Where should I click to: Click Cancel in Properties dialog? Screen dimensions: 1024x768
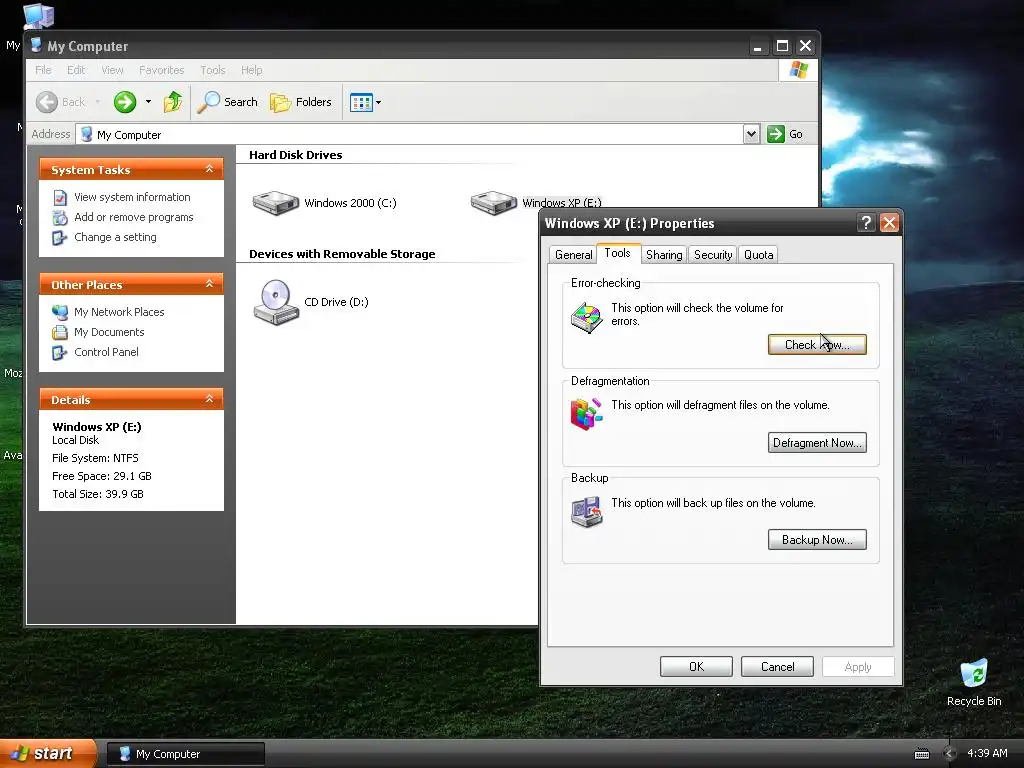click(x=777, y=666)
